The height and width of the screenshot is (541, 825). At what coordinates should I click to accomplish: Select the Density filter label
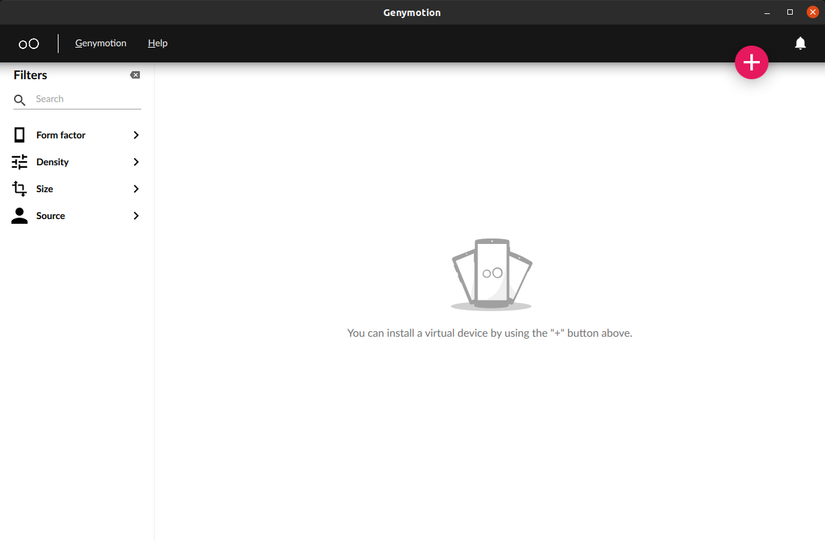click(x=52, y=162)
